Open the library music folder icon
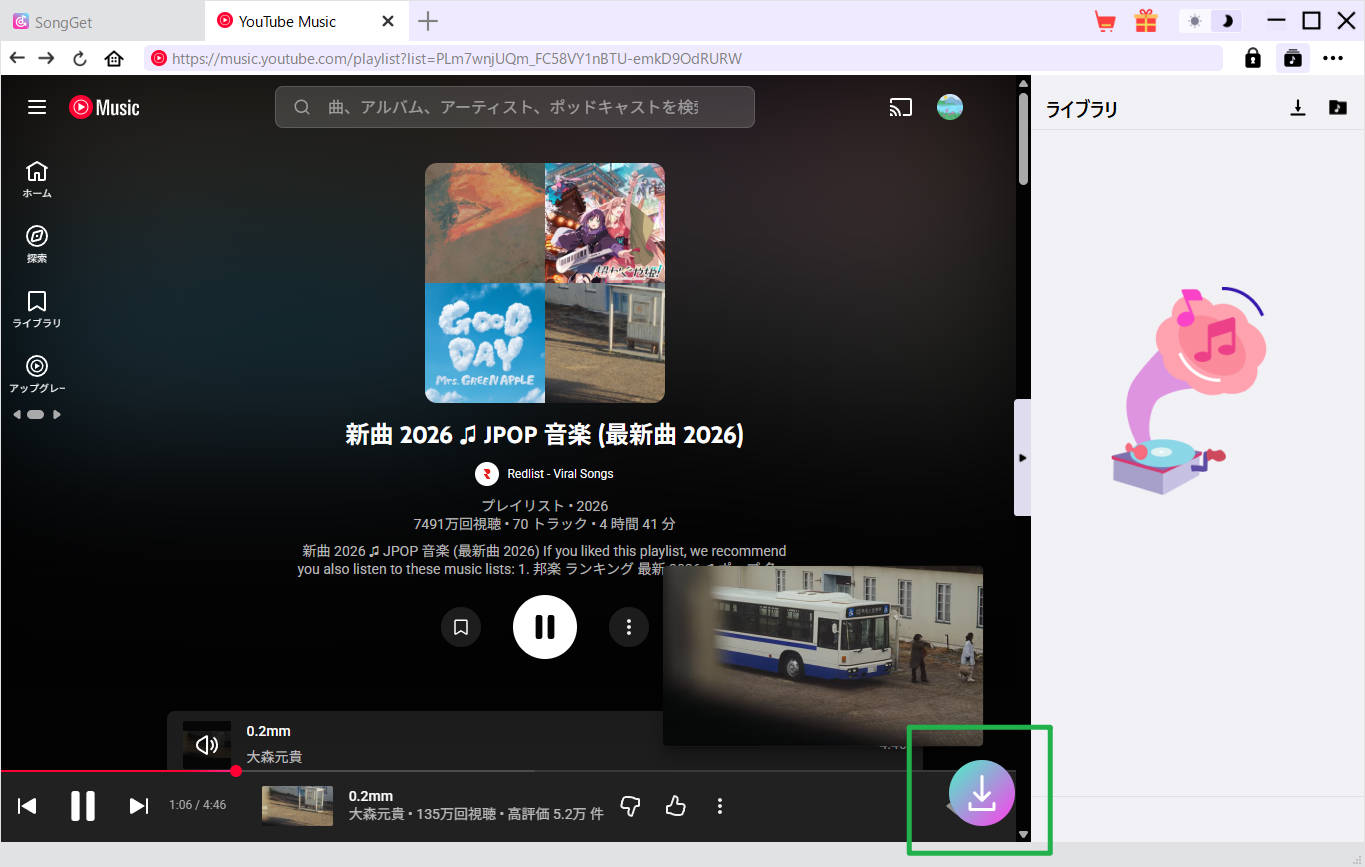The height and width of the screenshot is (867, 1365). click(x=1338, y=108)
